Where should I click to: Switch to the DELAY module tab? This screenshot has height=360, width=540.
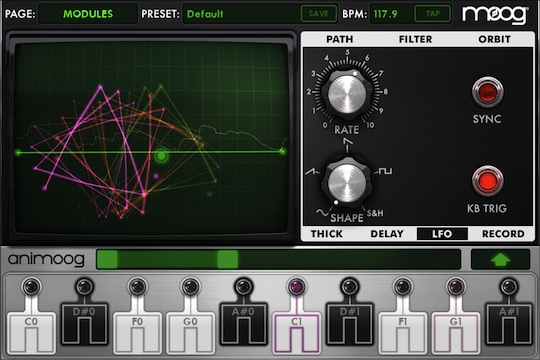tap(387, 234)
